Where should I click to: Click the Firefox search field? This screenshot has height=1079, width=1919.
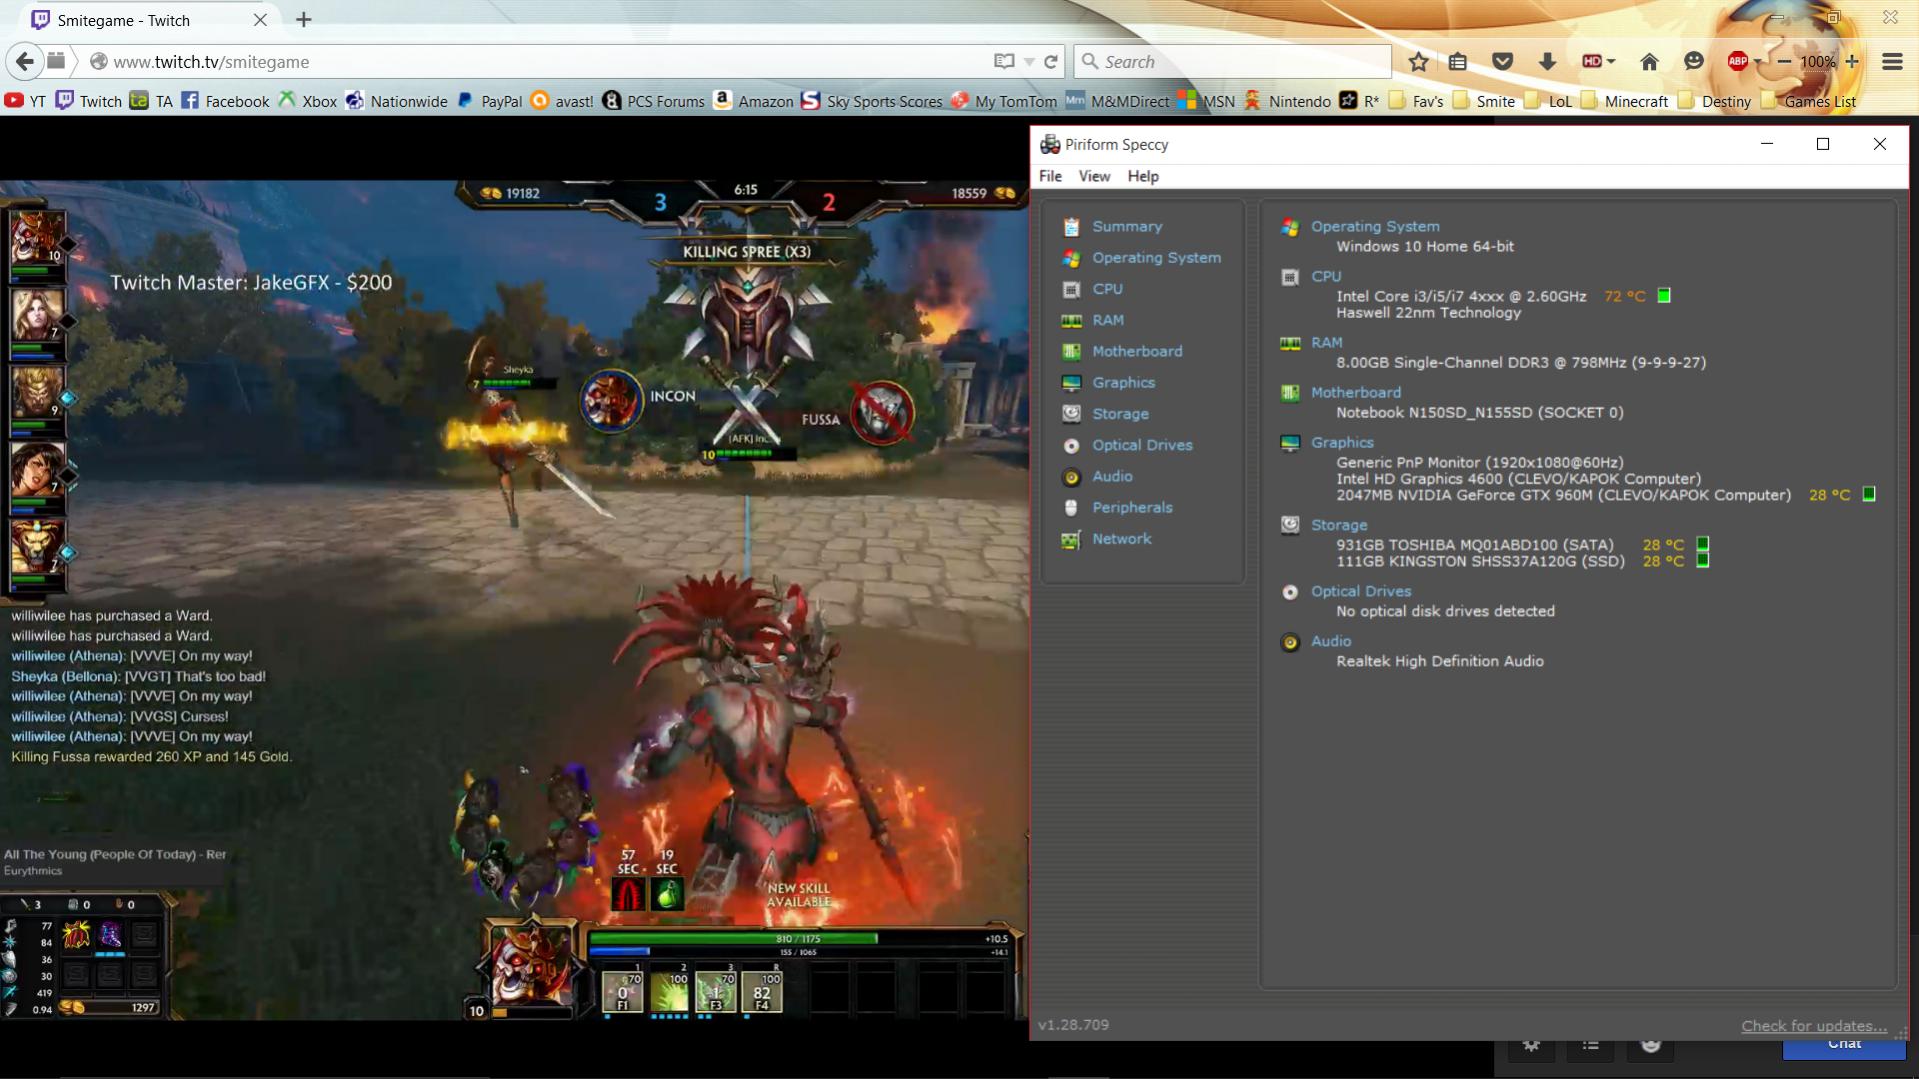[x=1232, y=62]
